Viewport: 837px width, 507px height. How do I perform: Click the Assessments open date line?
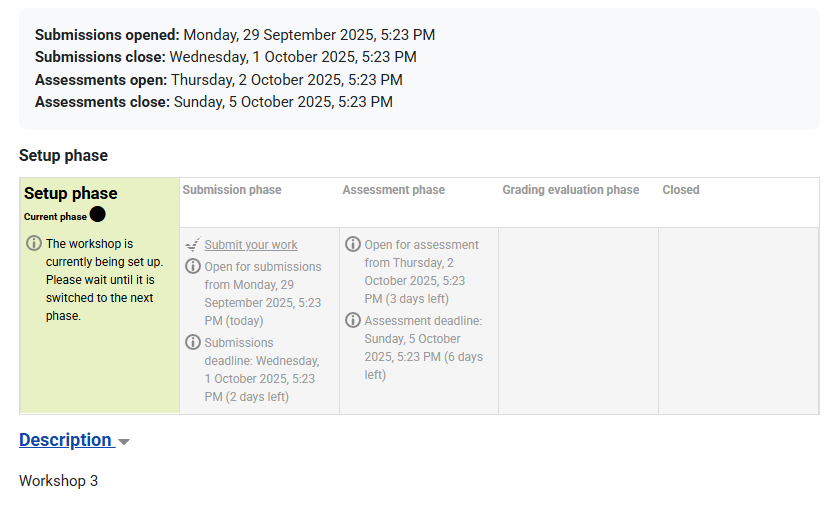pos(219,79)
